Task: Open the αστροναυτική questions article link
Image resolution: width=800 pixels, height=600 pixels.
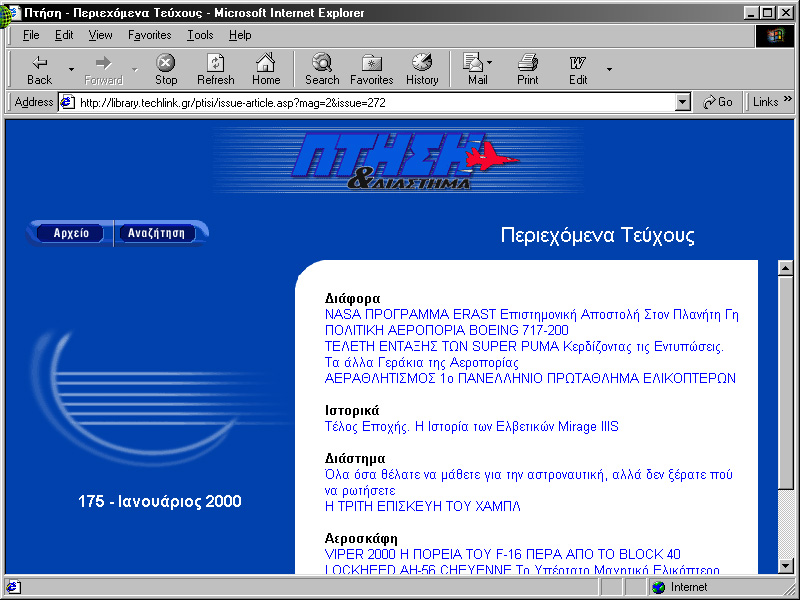Action: pyautogui.click(x=529, y=483)
